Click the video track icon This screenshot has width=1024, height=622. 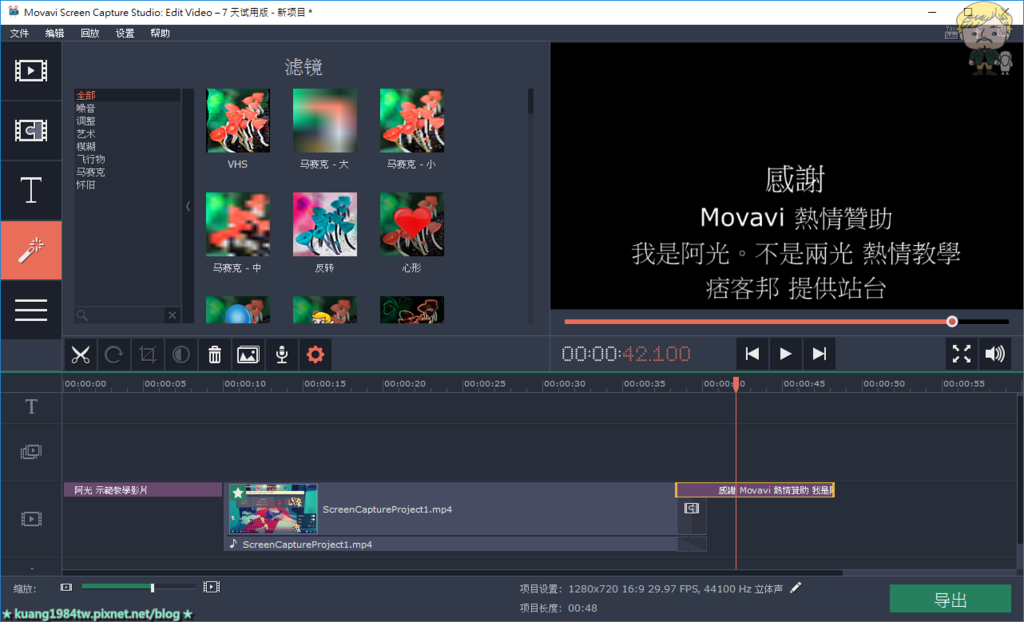pyautogui.click(x=31, y=519)
